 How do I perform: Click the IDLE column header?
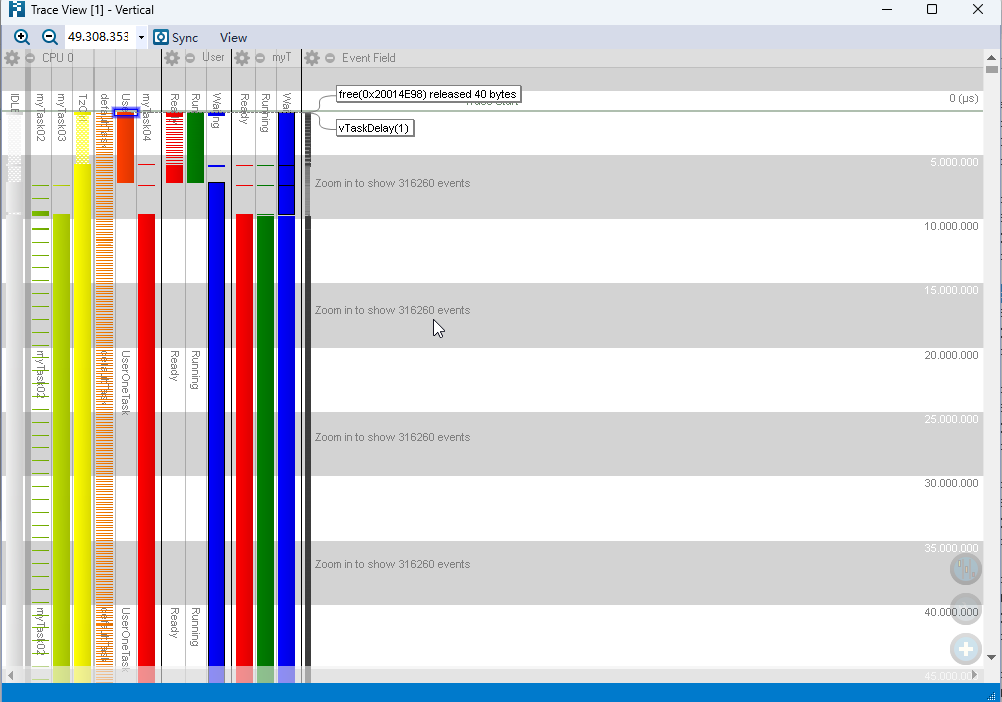point(15,103)
